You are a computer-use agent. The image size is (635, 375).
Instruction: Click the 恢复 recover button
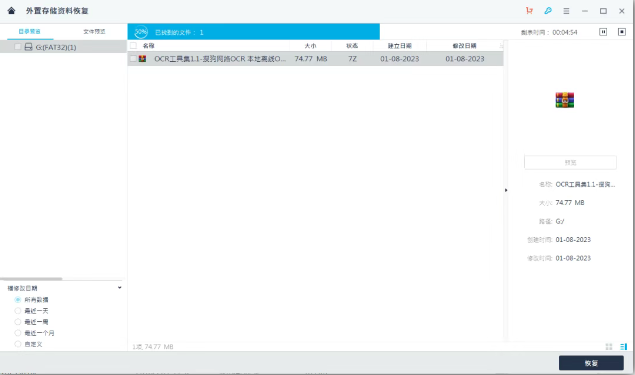591,363
